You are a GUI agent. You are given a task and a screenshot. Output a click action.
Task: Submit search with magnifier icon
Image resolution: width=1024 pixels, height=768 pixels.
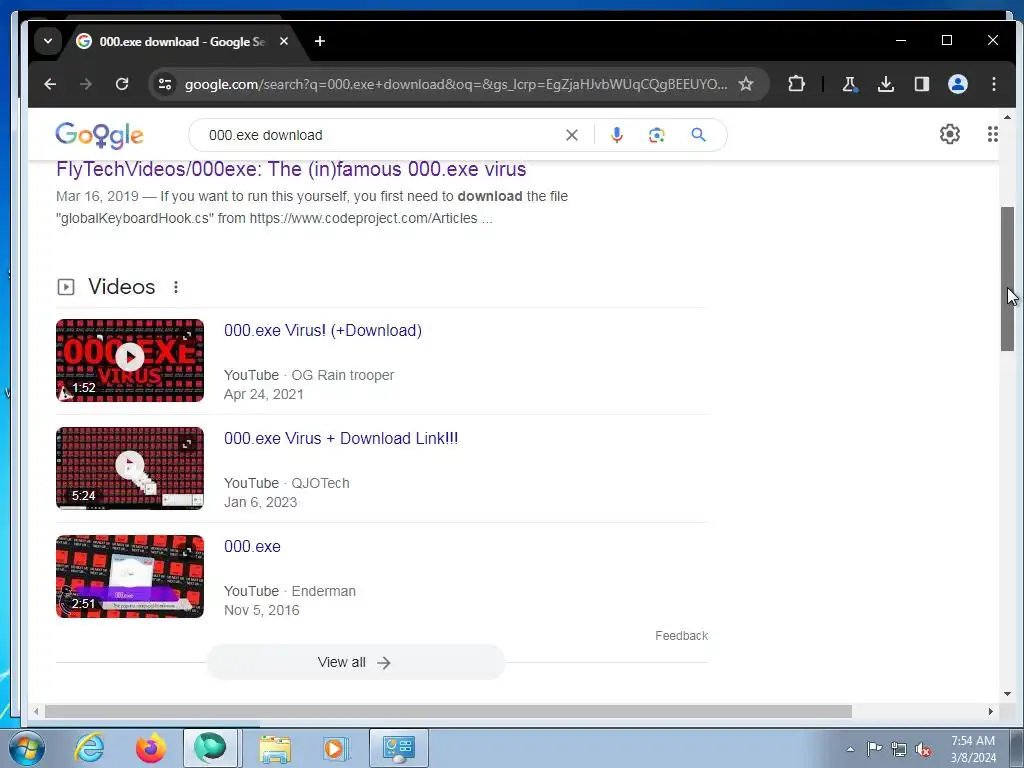(698, 135)
